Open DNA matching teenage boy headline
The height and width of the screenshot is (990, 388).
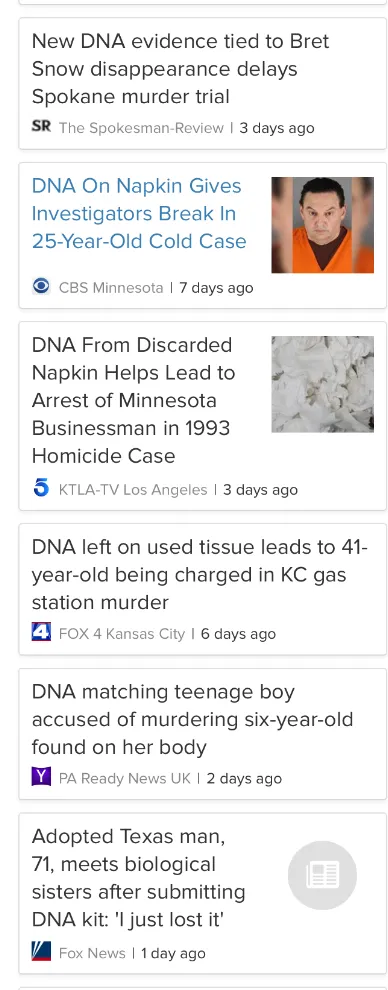tap(192, 719)
